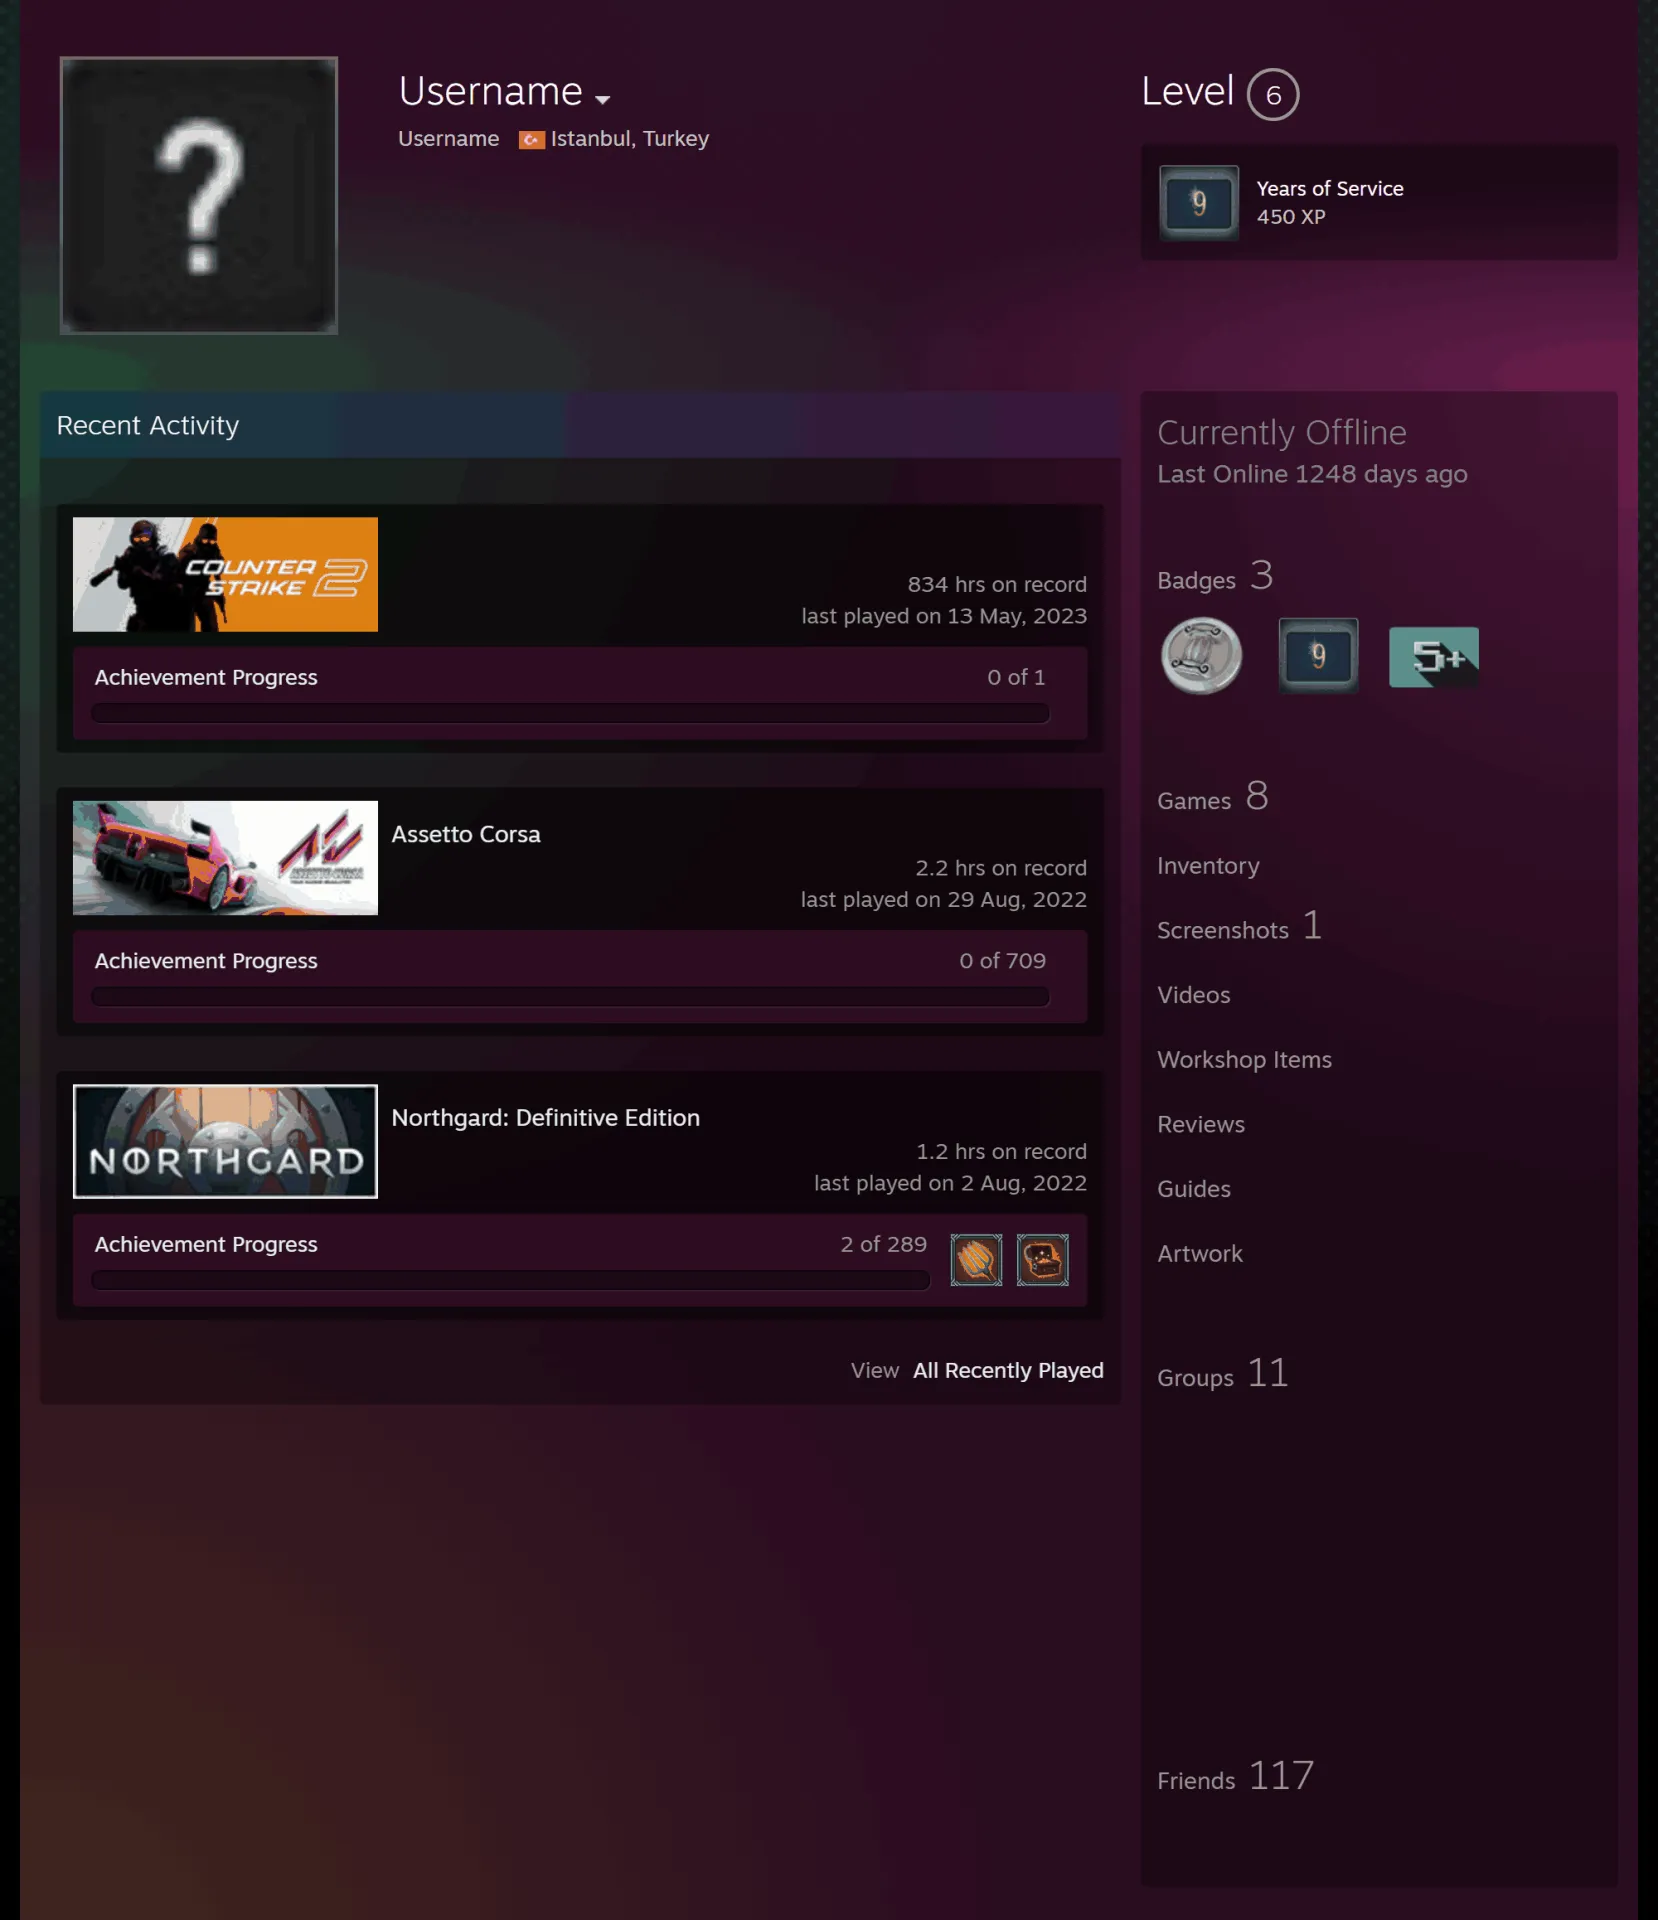Go to Workshop Items
The width and height of the screenshot is (1658, 1920).
click(x=1244, y=1060)
